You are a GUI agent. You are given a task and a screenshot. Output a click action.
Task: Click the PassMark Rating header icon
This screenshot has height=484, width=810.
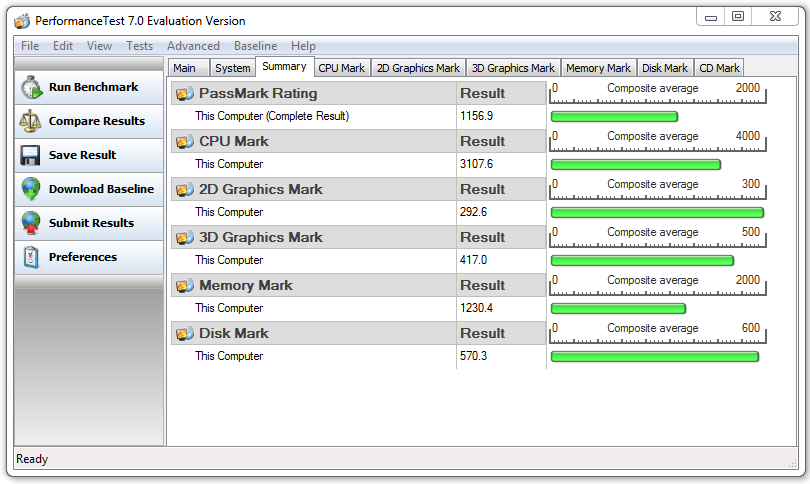[x=184, y=93]
